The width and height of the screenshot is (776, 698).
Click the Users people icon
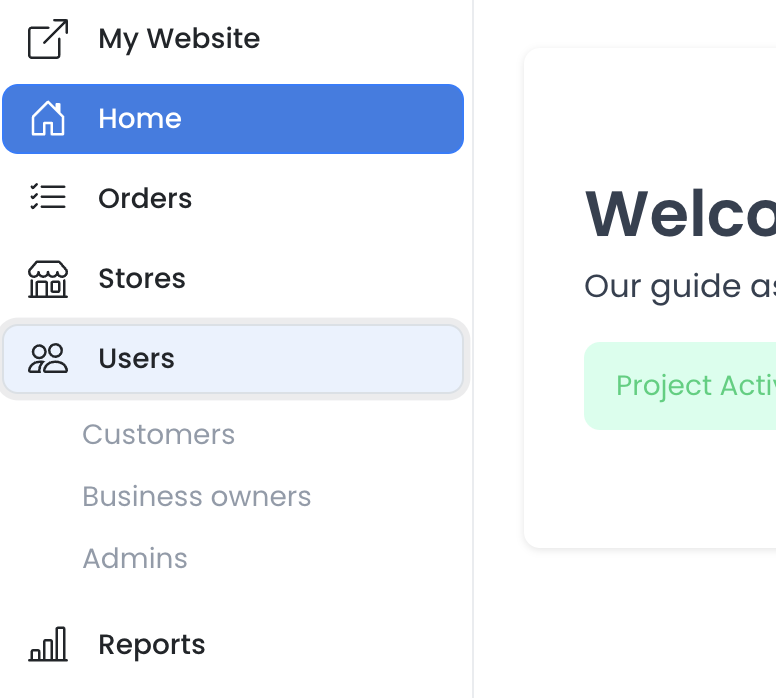click(48, 358)
